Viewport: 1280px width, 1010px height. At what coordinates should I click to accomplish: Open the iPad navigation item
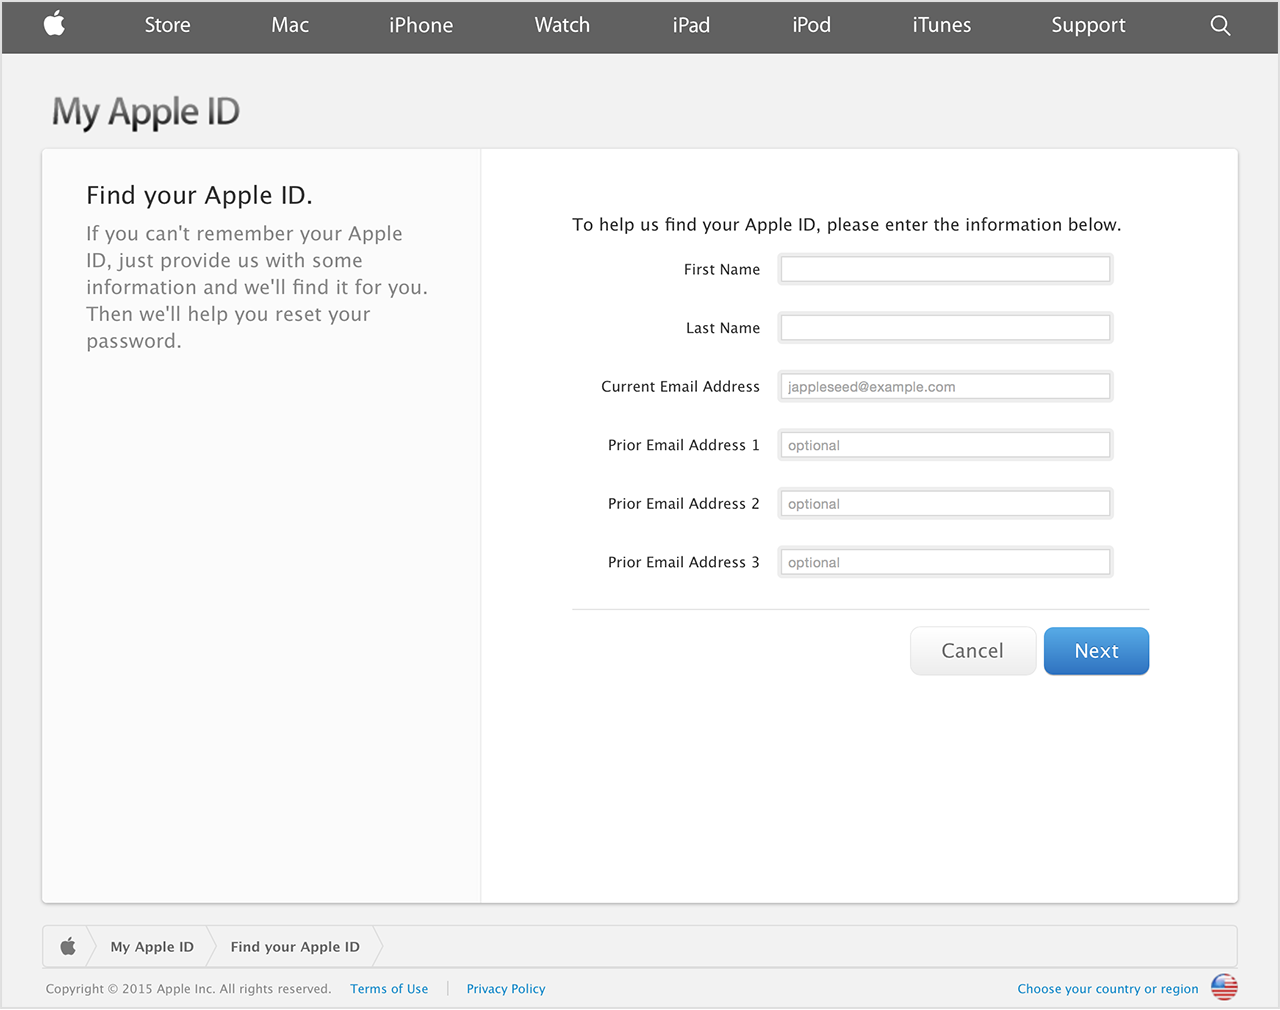pos(691,25)
